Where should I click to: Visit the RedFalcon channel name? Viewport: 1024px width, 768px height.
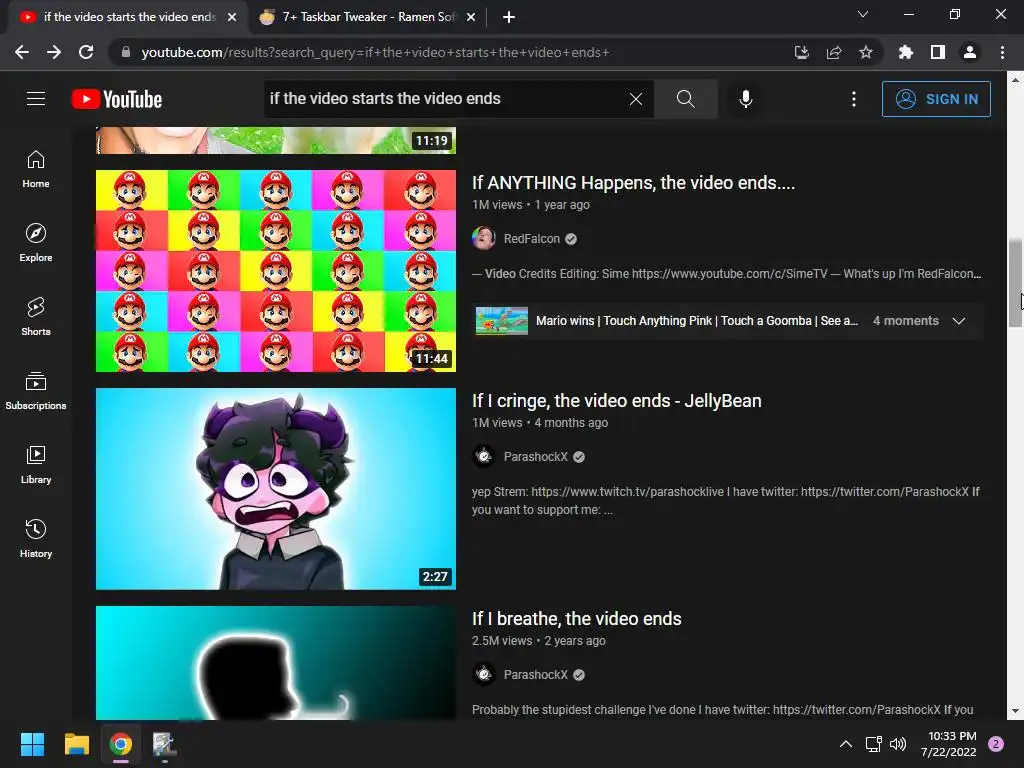pyautogui.click(x=532, y=239)
